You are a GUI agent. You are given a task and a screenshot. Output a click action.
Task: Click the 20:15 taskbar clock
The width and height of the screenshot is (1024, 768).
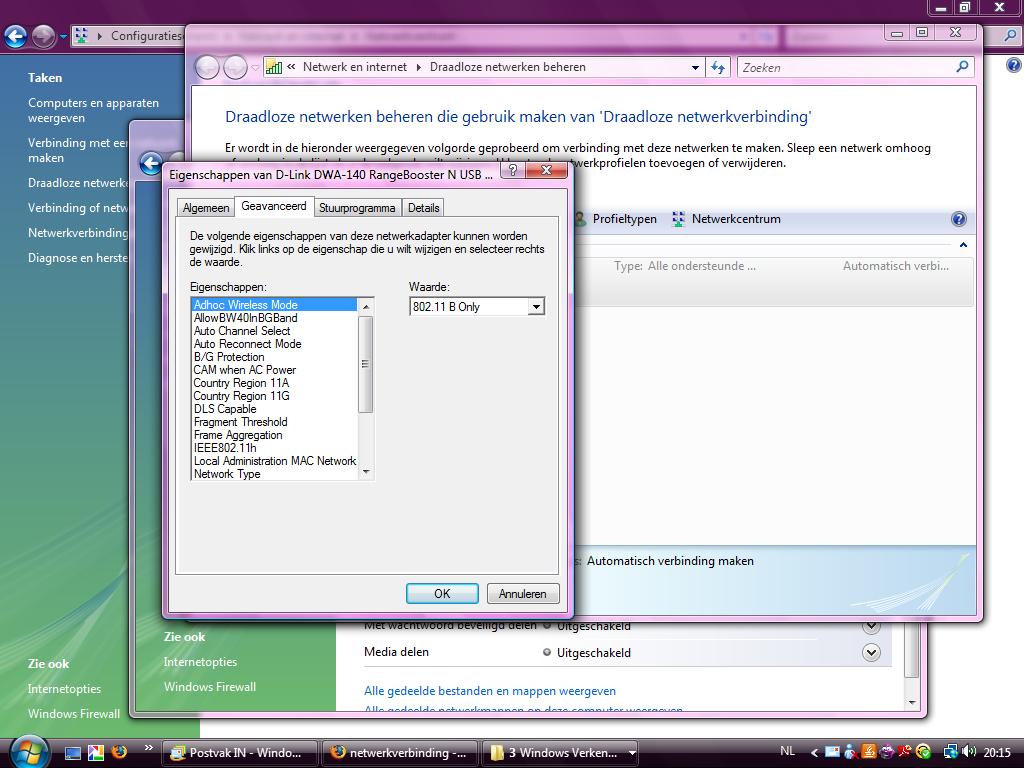coord(997,753)
